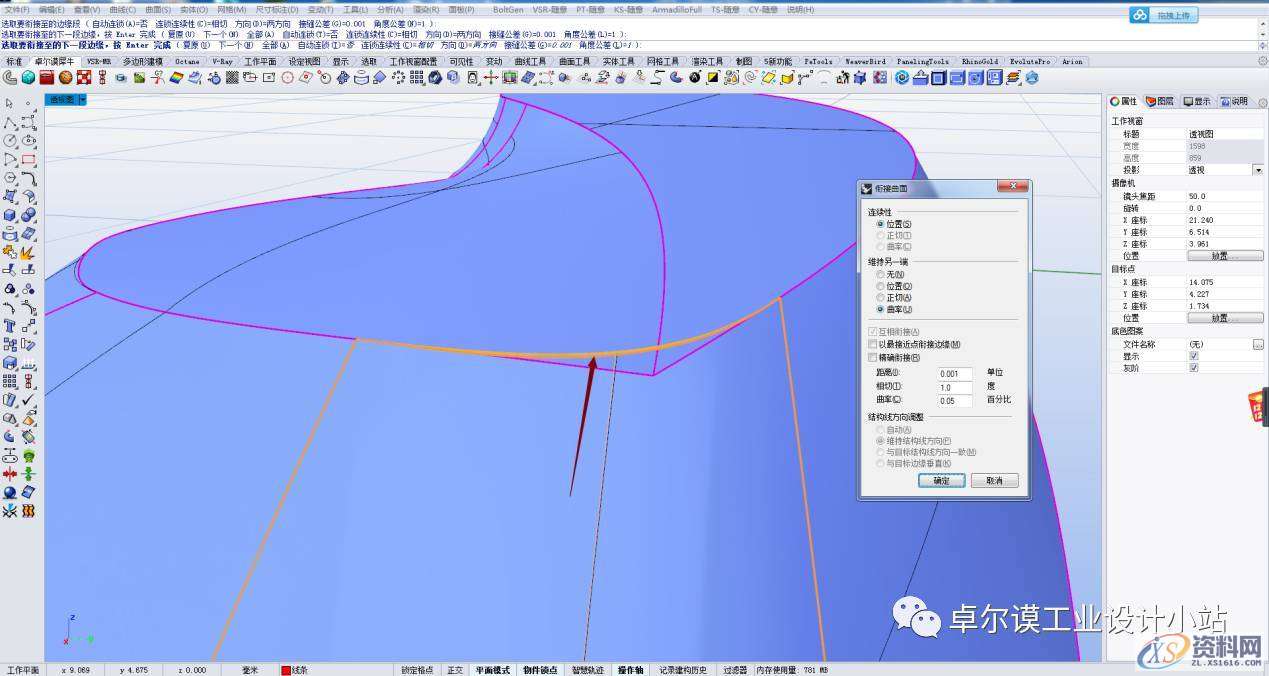
Task: Check 以最接近点衔接边缘 option
Action: pyautogui.click(x=872, y=344)
